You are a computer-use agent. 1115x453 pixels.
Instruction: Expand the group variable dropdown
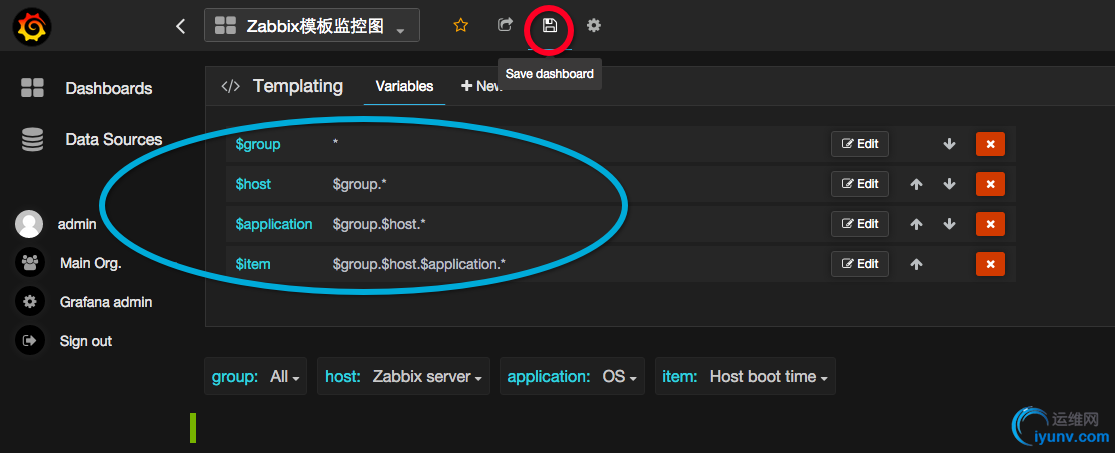click(x=284, y=377)
